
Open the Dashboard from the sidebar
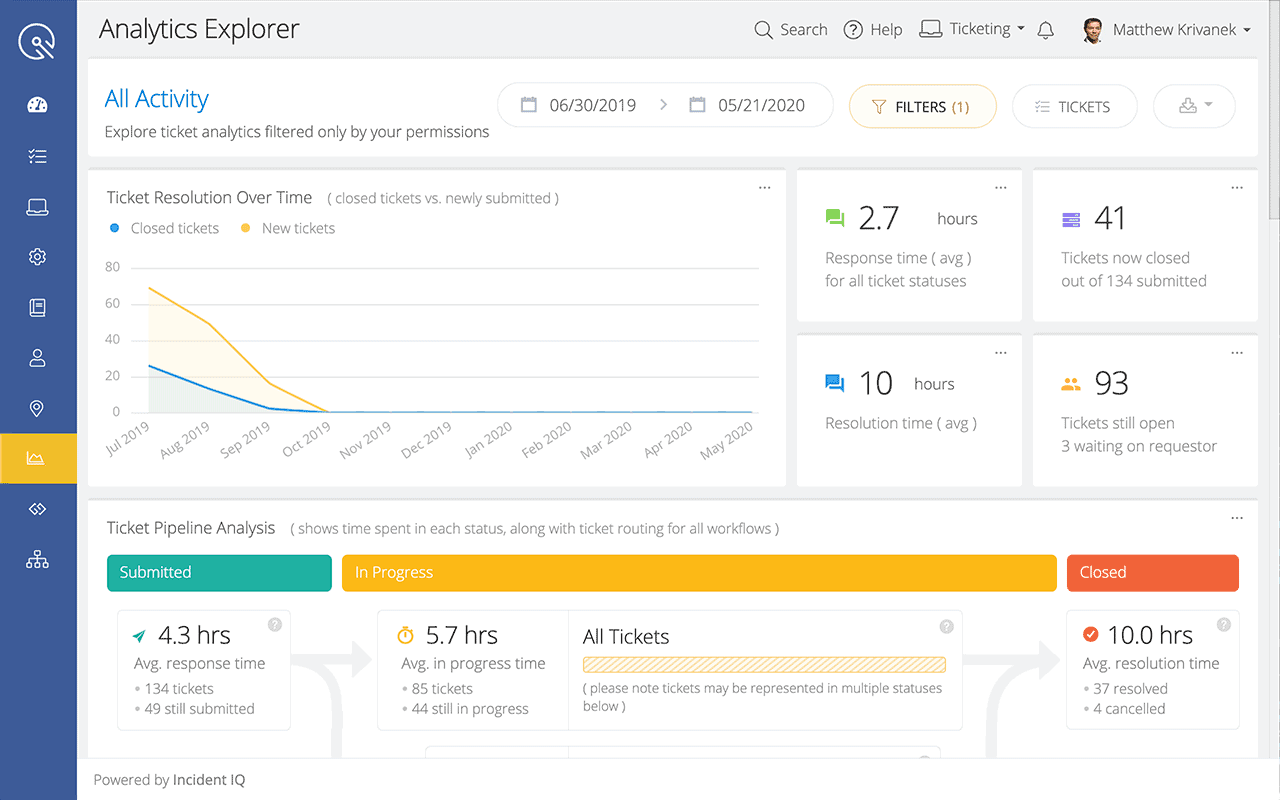[37, 104]
